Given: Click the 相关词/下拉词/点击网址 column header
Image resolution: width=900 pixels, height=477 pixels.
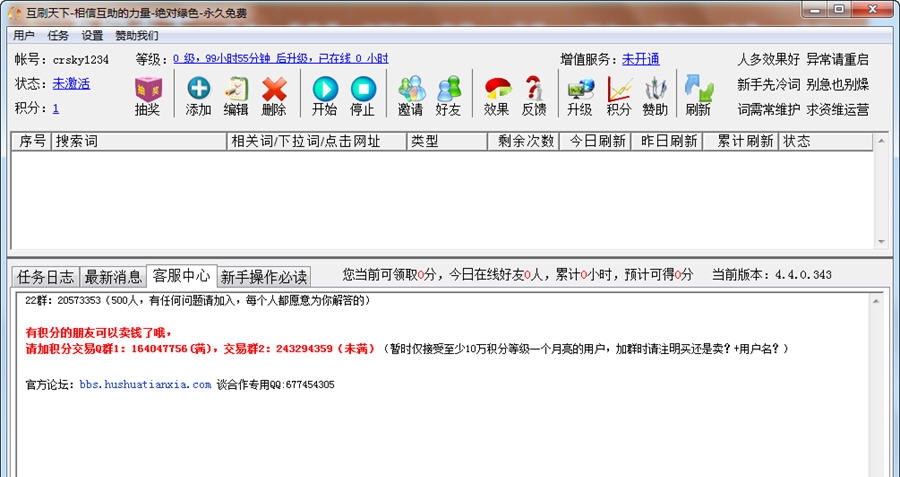Looking at the screenshot, I should click(317, 141).
